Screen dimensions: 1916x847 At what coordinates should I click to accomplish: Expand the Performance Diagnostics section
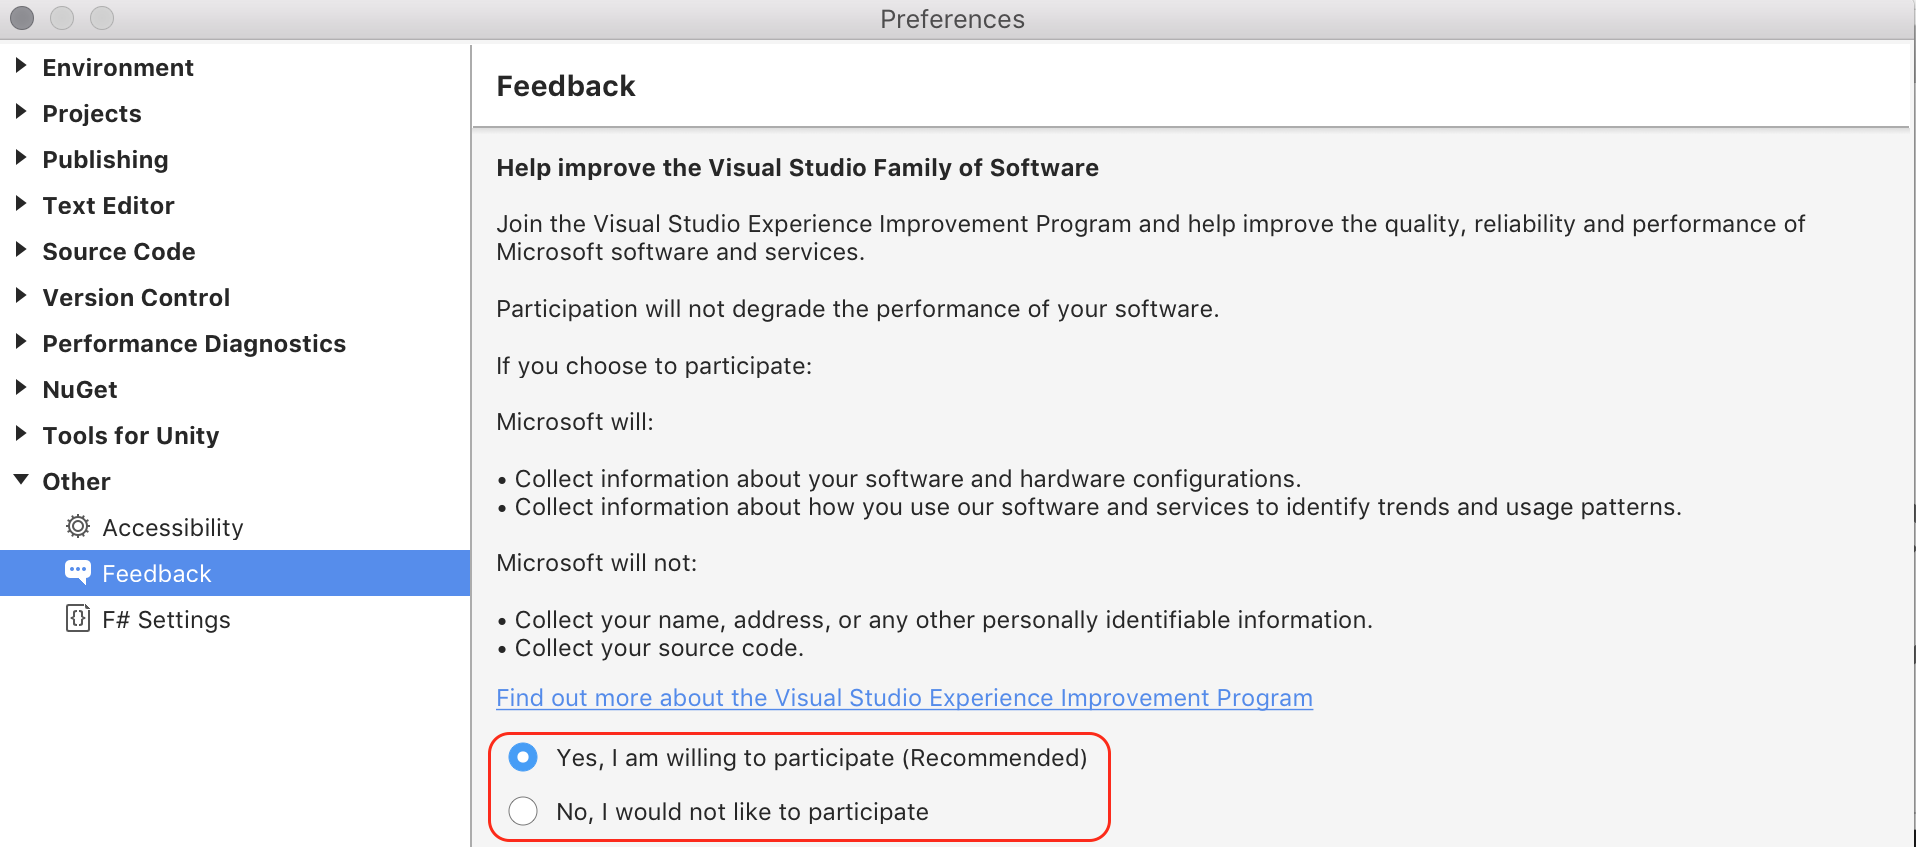pos(20,342)
